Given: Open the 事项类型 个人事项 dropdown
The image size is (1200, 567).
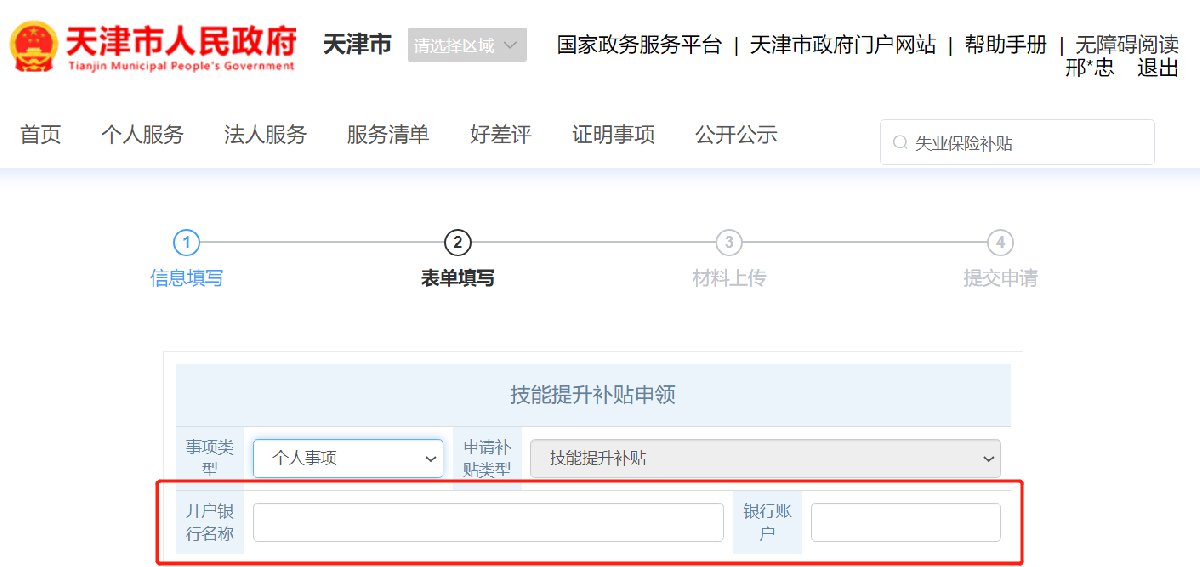Looking at the screenshot, I should point(348,458).
